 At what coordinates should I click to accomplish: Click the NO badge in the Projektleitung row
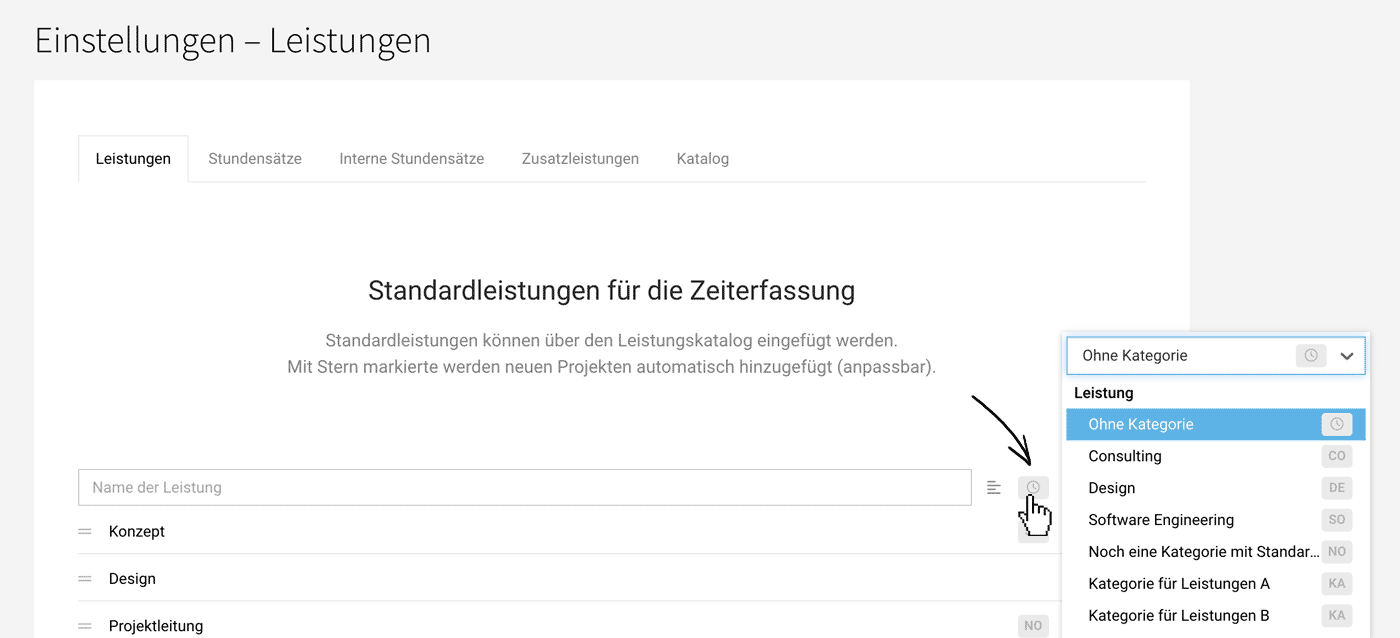click(x=1033, y=625)
